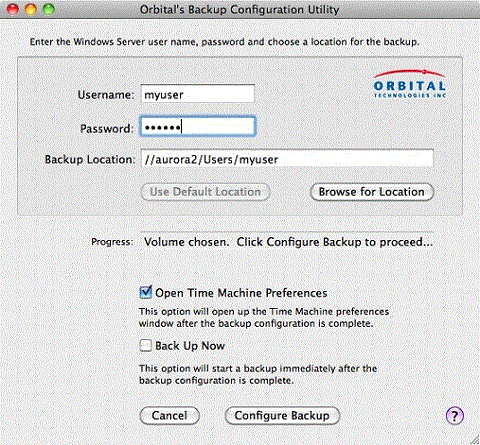
Task: Click Configure Backup to proceed
Action: pos(282,416)
